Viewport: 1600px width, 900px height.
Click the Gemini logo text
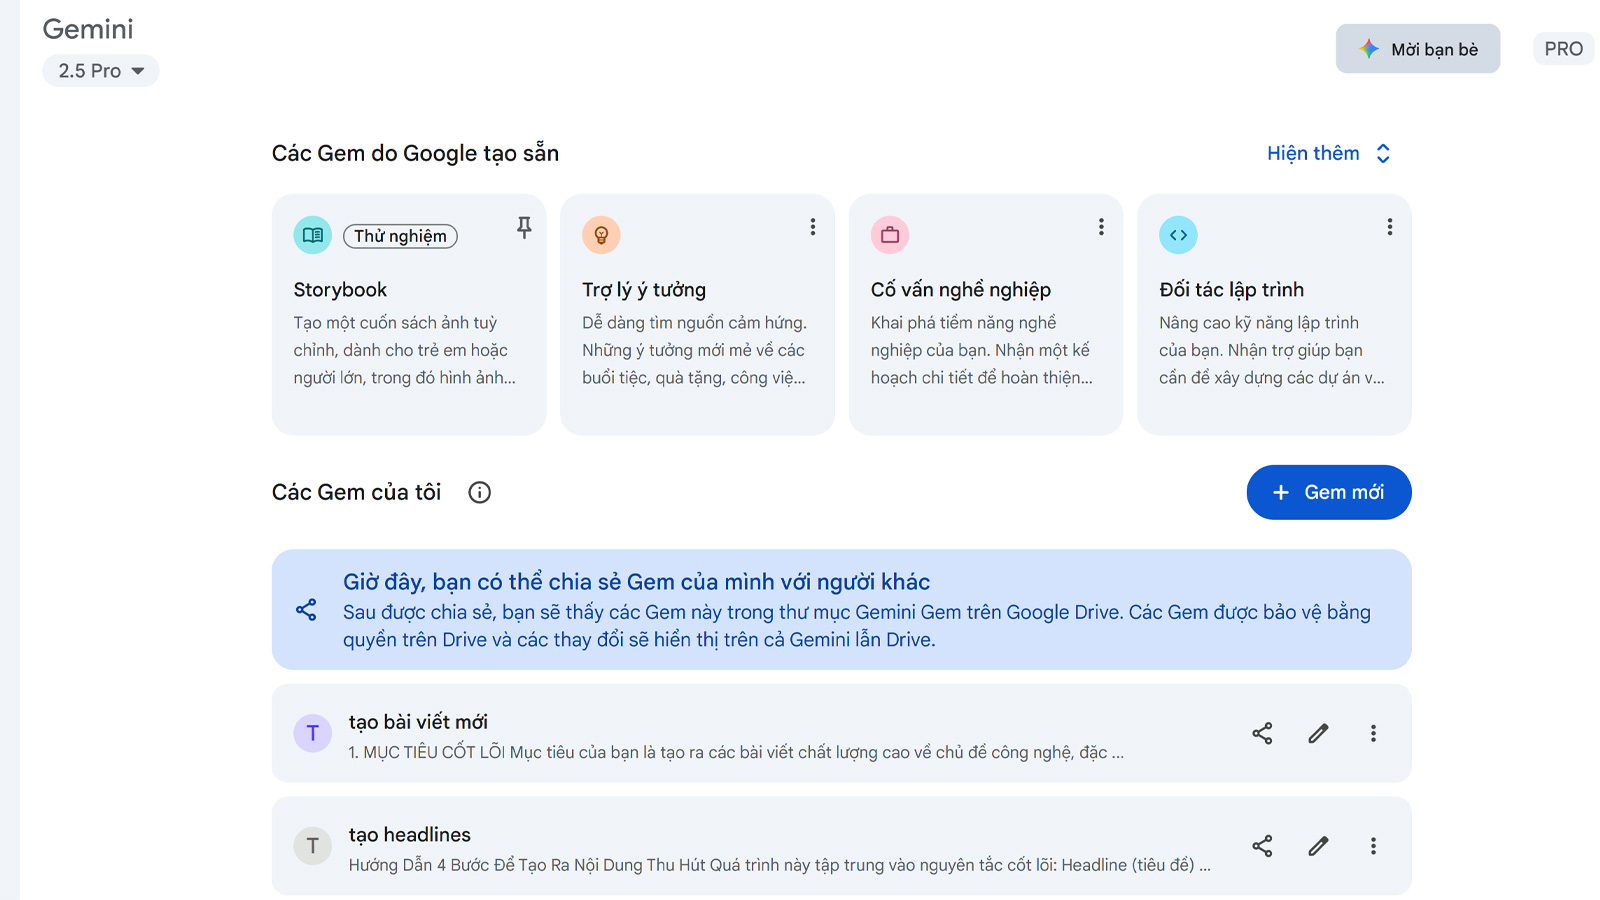(88, 29)
